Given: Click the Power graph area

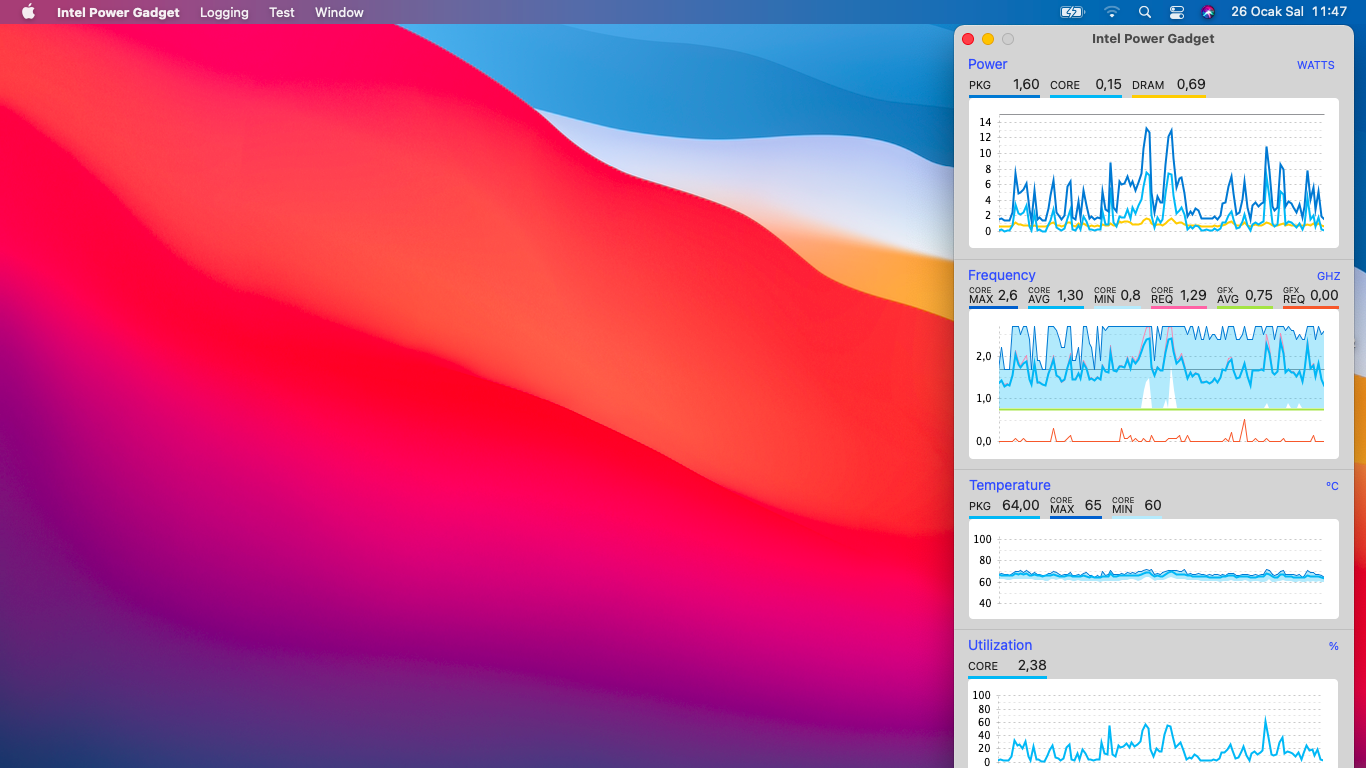Looking at the screenshot, I should (1153, 173).
